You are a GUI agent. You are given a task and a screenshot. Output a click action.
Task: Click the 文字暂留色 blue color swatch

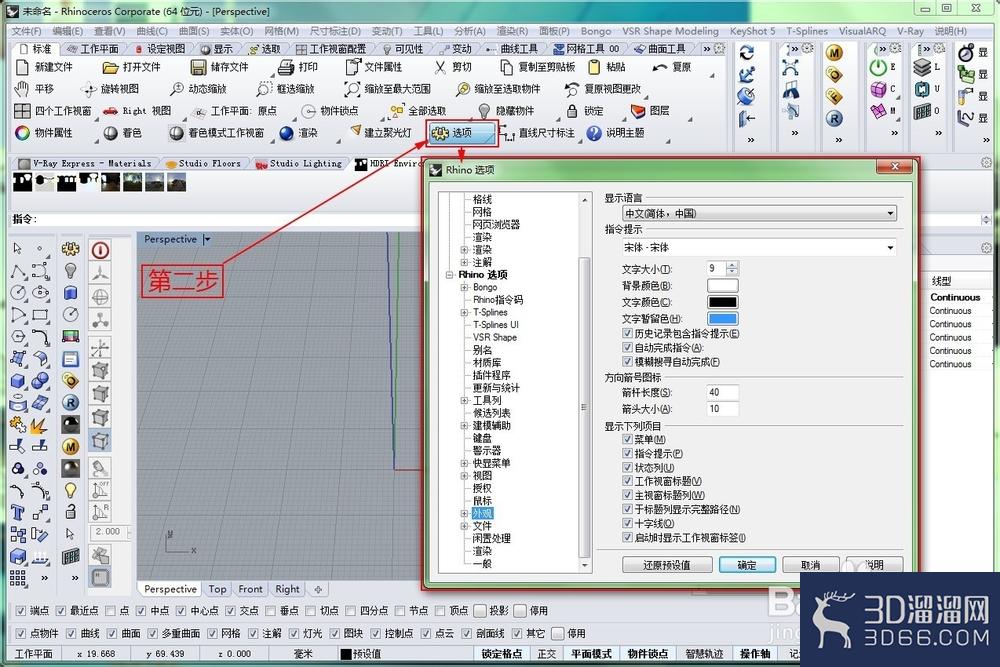[x=723, y=319]
